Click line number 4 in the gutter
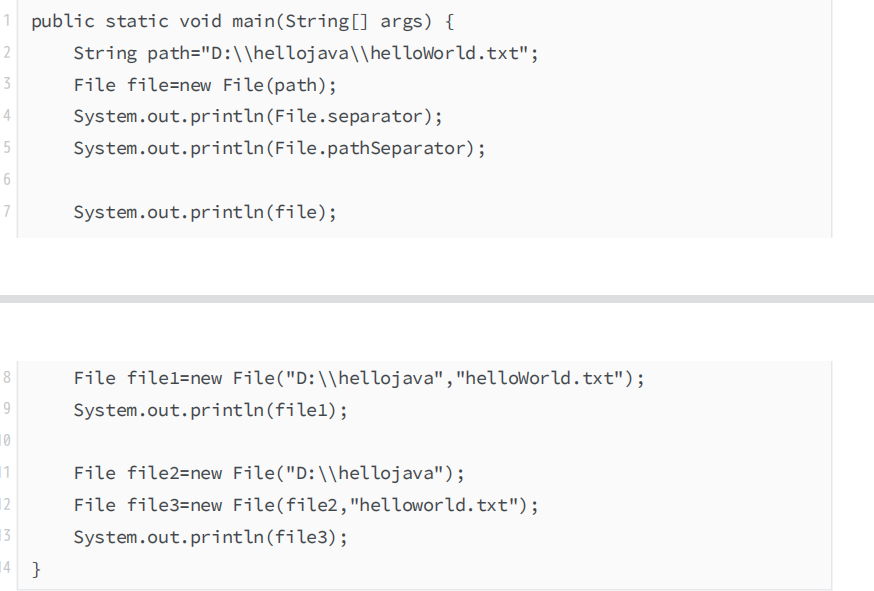Viewport: 874px width, 591px height. (x=5, y=116)
